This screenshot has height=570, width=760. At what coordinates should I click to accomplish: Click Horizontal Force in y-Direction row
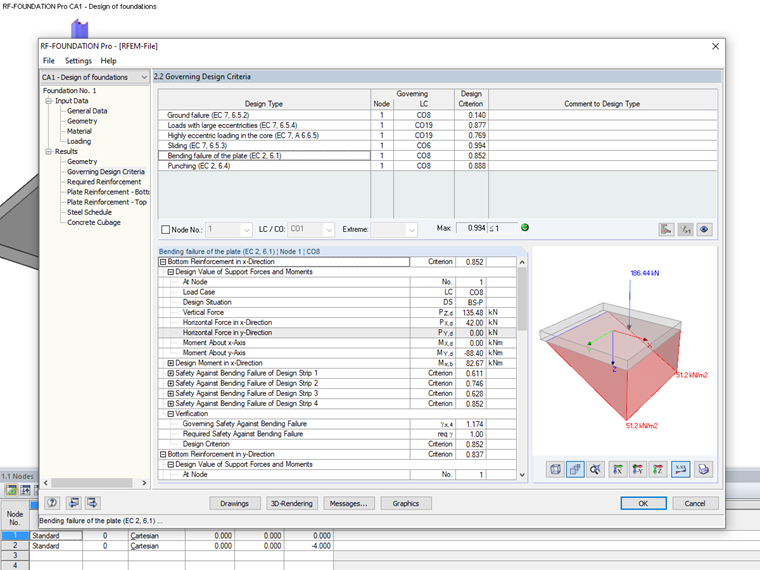[x=337, y=333]
